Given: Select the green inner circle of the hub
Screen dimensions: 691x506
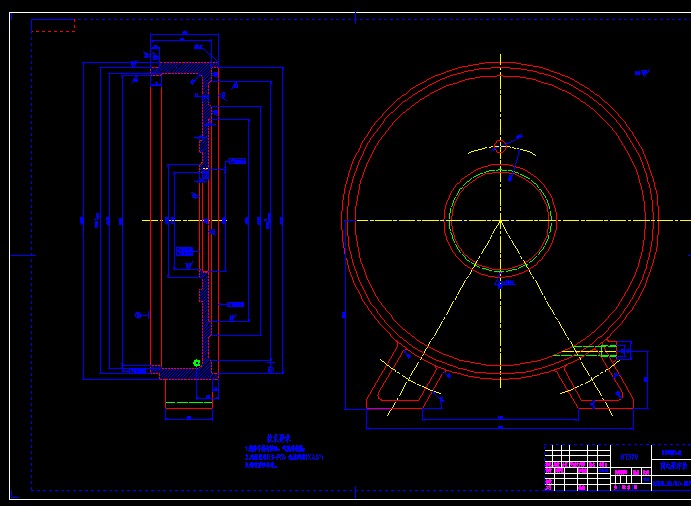Looking at the screenshot, I should 500,220.
